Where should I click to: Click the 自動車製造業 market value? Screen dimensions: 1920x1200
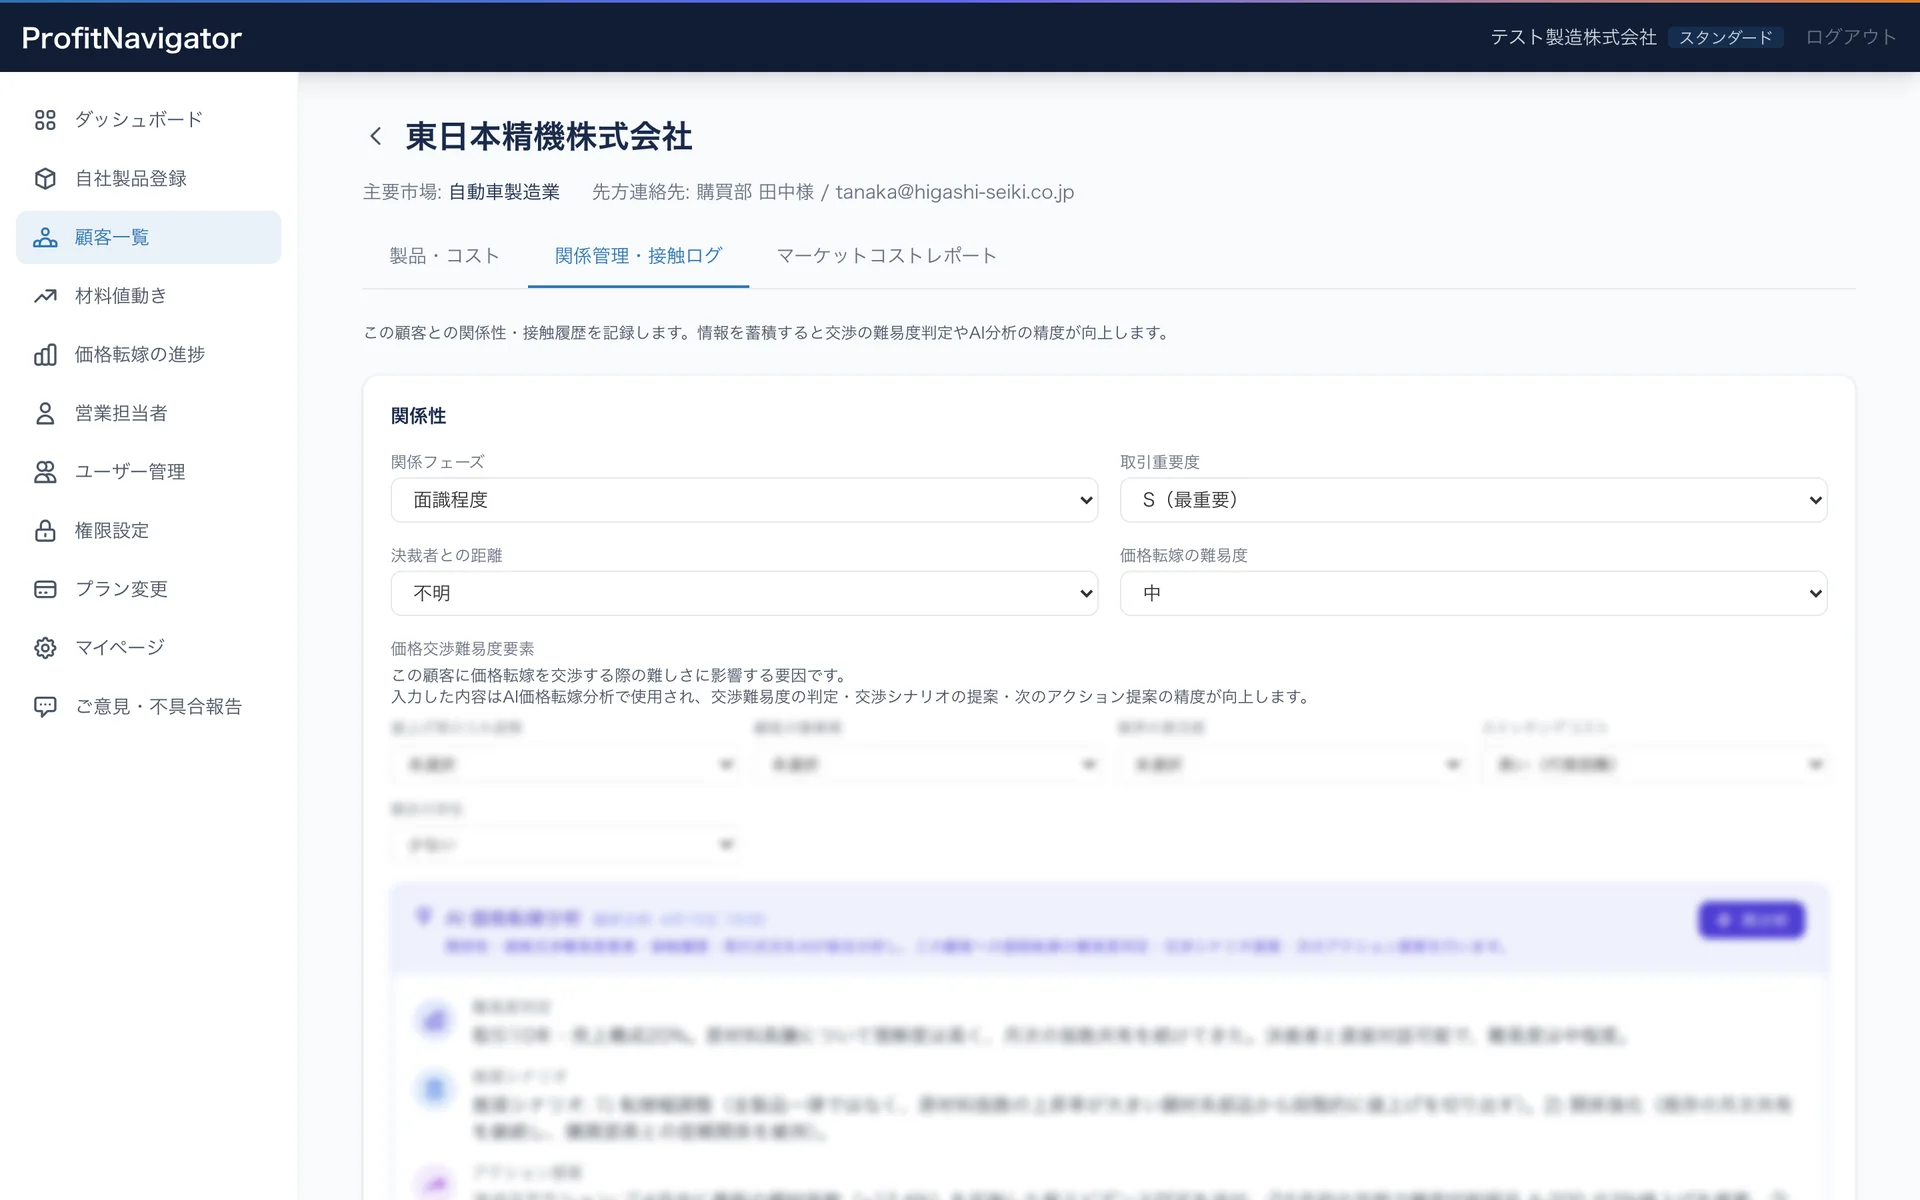click(504, 192)
